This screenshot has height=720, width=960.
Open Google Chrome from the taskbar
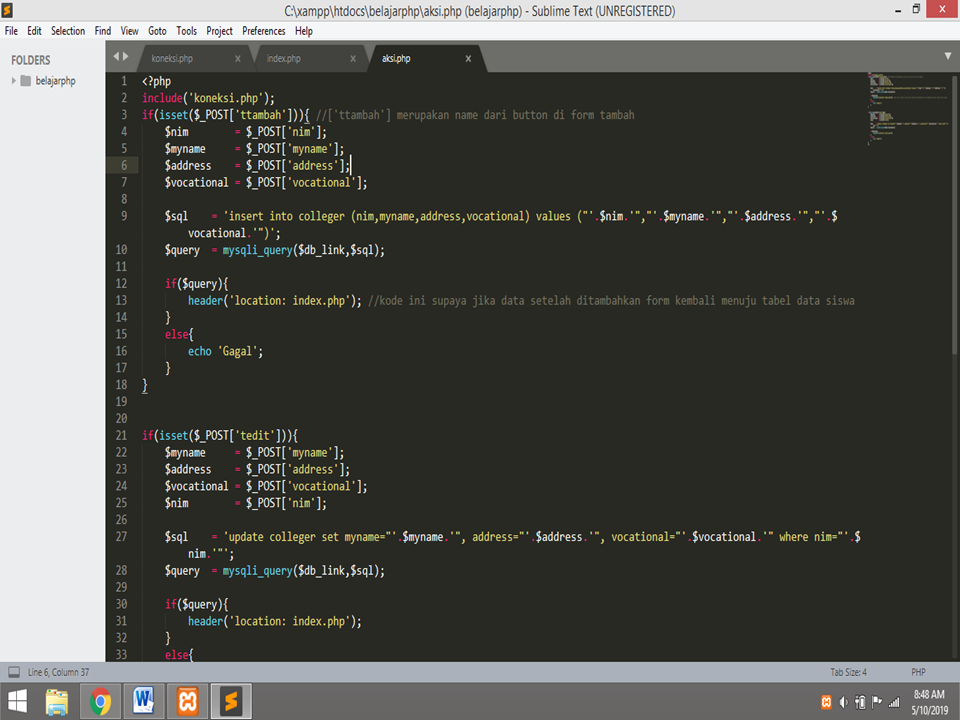pyautogui.click(x=100, y=700)
